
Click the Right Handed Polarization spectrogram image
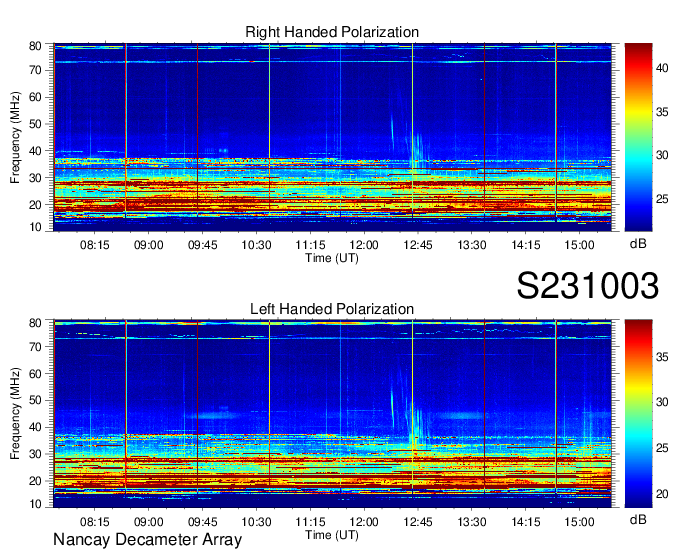pos(332,137)
